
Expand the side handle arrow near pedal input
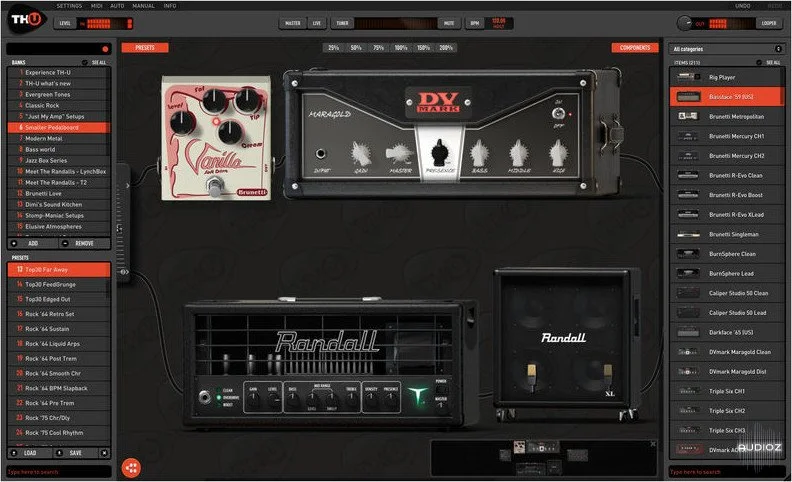point(127,186)
